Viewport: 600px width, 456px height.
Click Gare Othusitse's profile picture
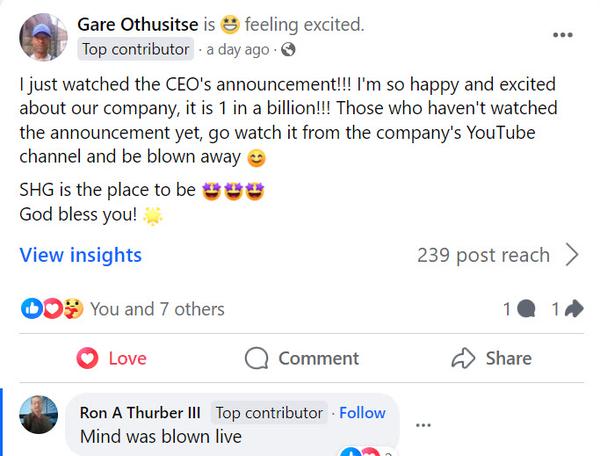(44, 37)
